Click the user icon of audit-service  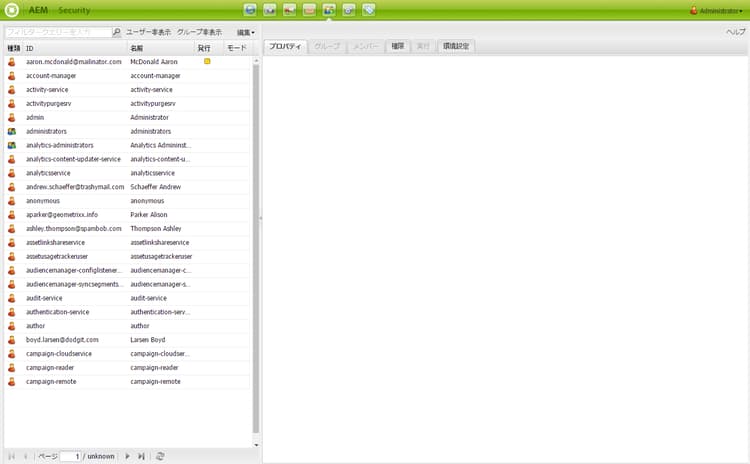[11, 298]
